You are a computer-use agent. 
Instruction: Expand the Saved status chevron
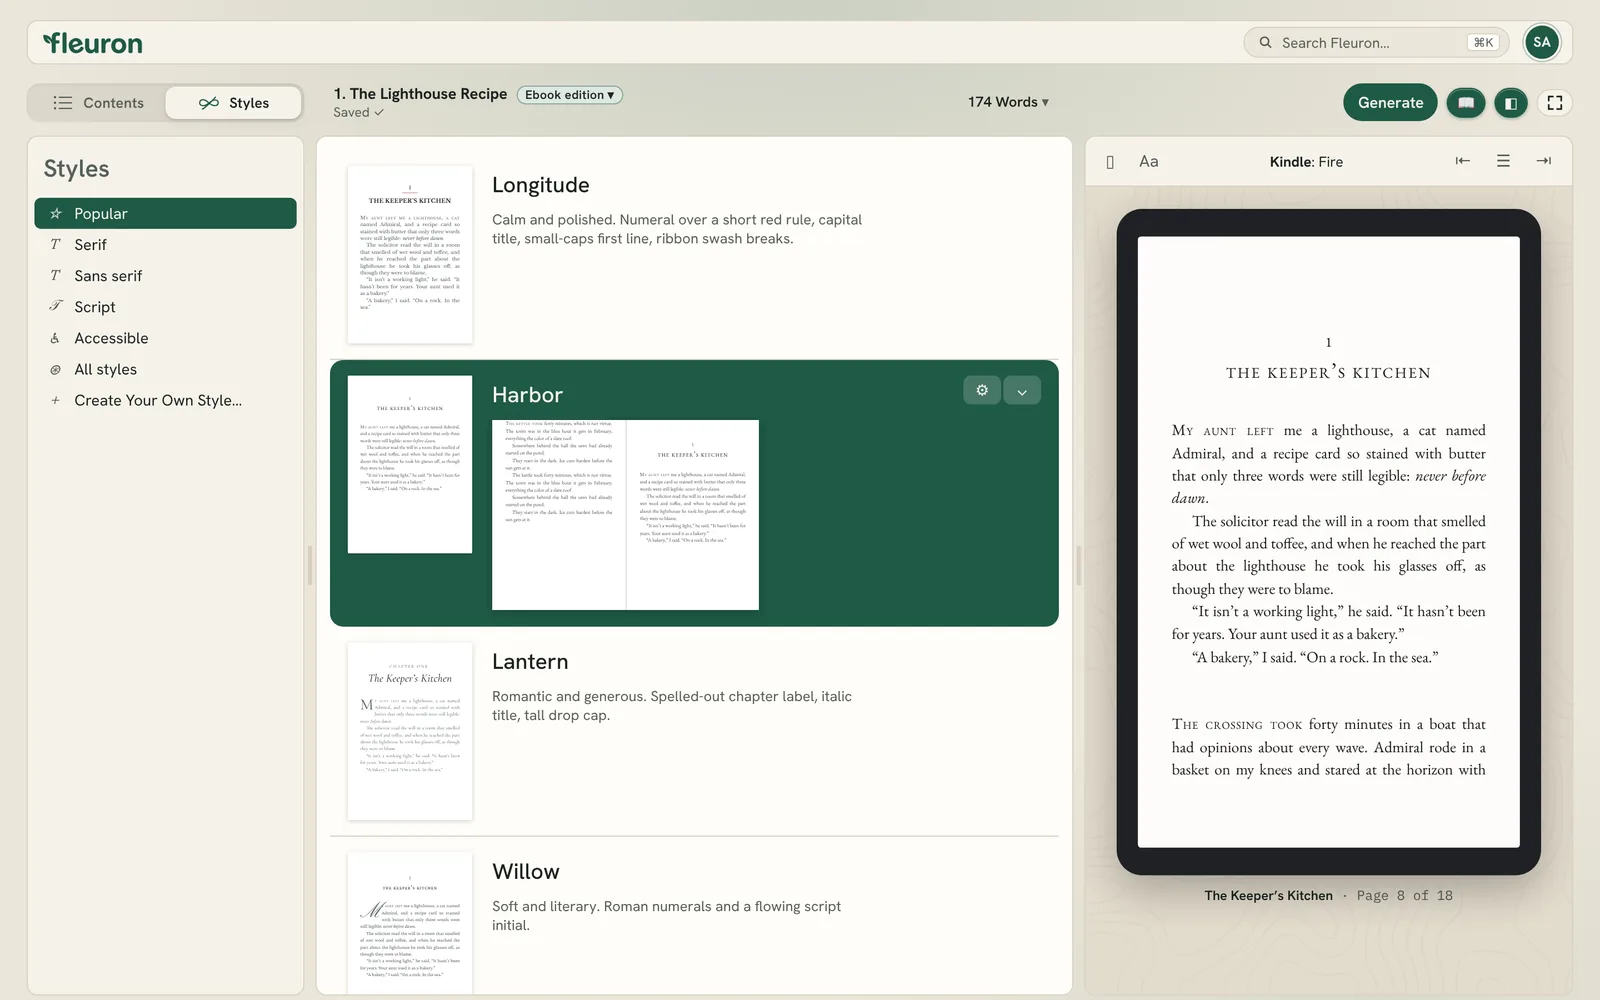[379, 113]
